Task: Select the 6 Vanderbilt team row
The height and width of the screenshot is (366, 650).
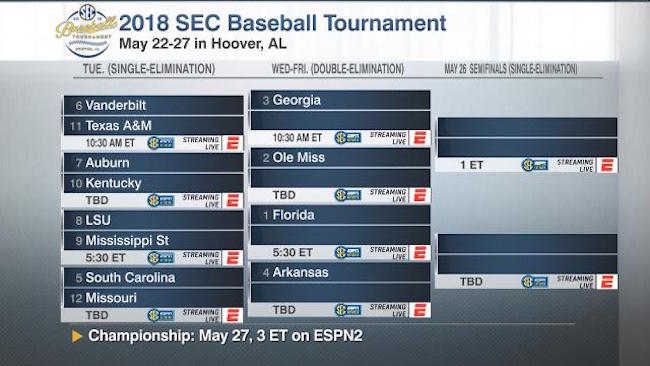Action: pos(153,105)
